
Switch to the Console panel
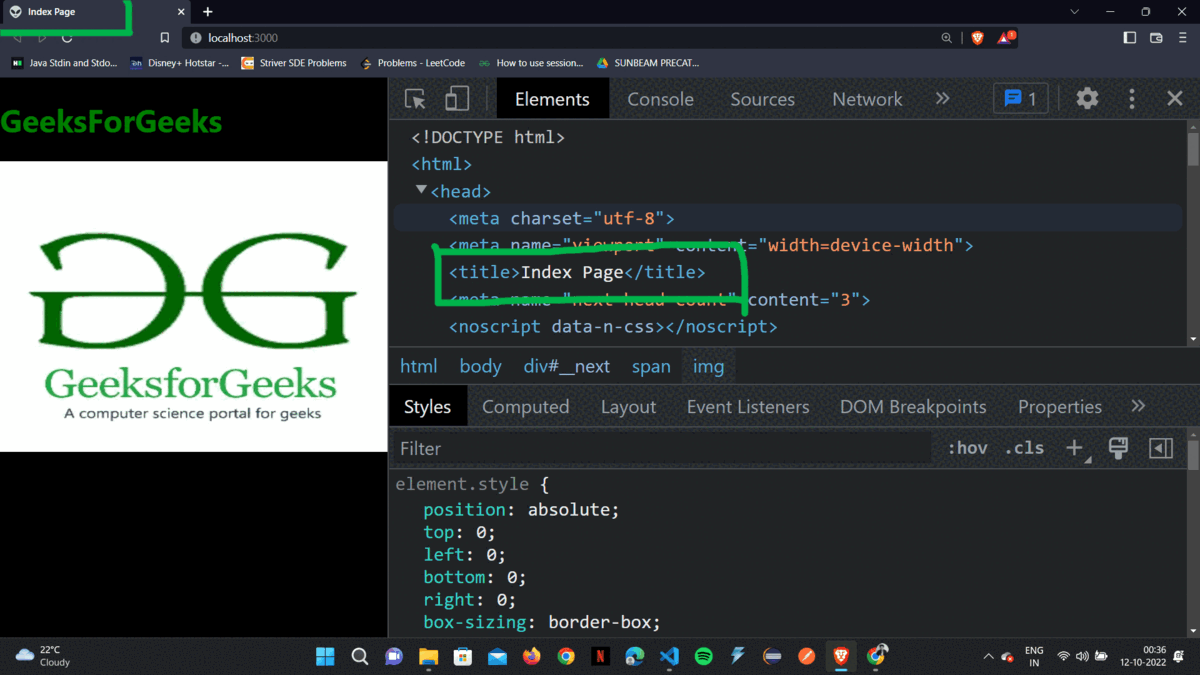pyautogui.click(x=660, y=98)
